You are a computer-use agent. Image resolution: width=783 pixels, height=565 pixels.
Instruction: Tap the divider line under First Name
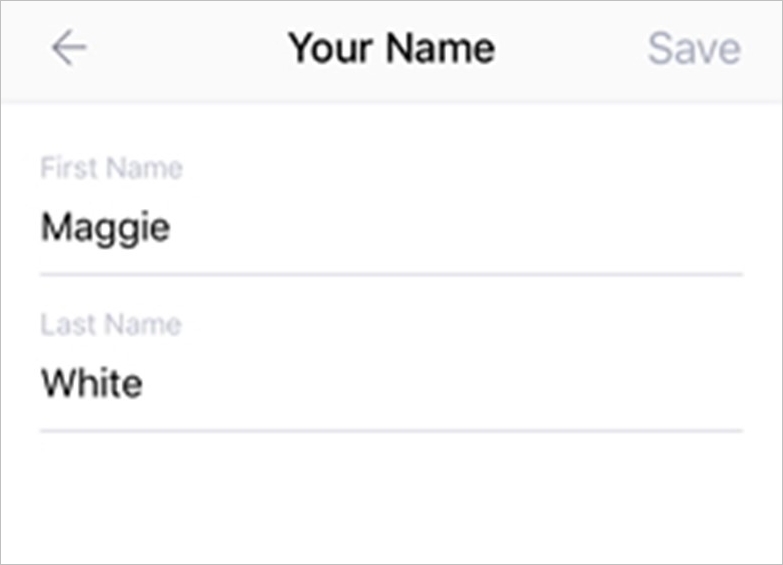(391, 273)
